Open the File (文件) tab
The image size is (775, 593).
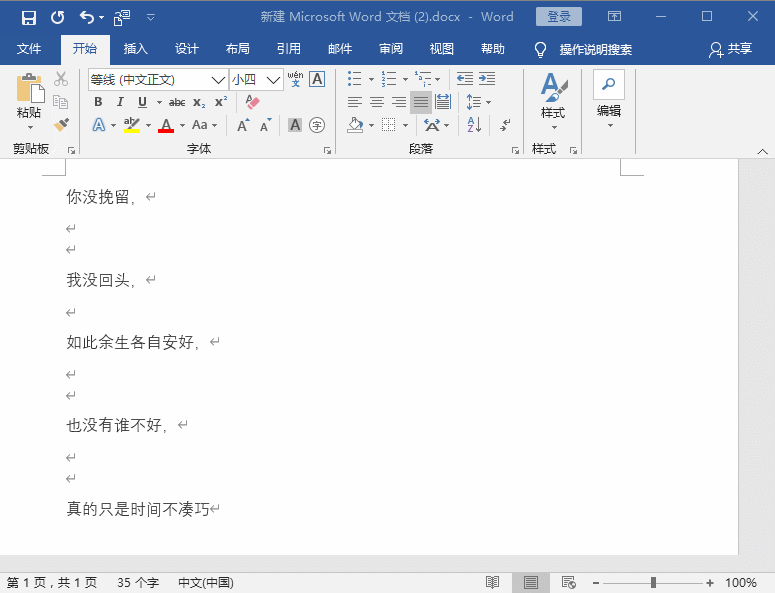[x=29, y=49]
